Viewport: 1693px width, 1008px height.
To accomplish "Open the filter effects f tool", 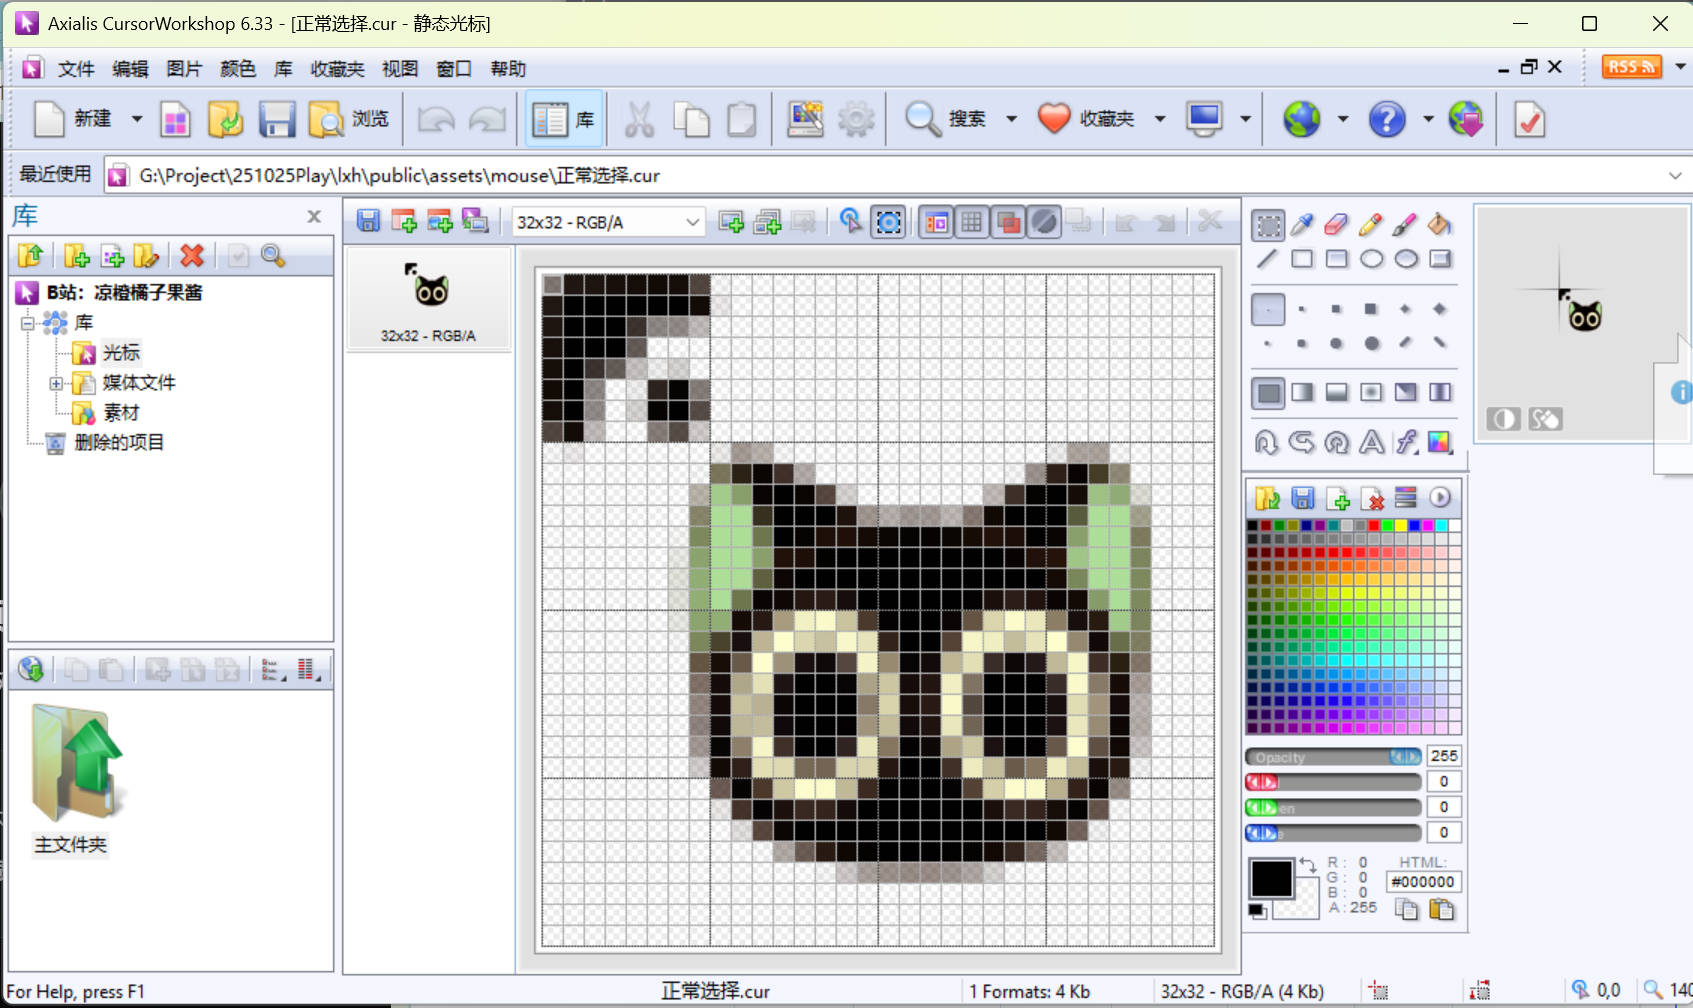I will pyautogui.click(x=1406, y=442).
